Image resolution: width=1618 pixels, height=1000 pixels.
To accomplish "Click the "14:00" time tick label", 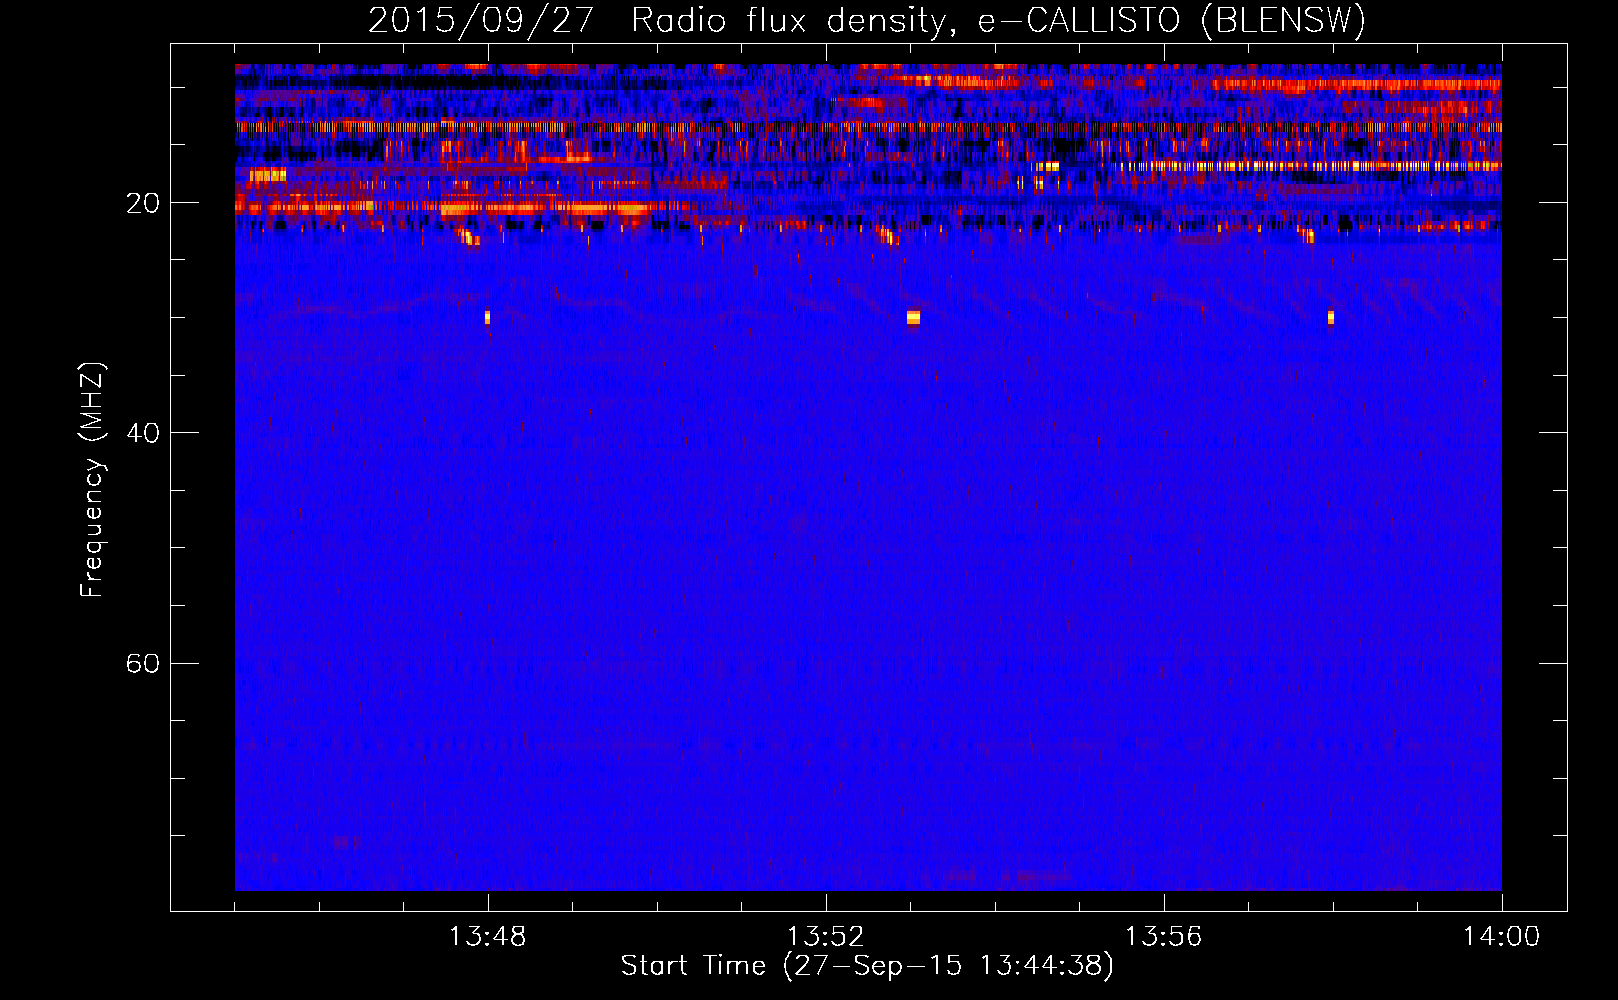I will tap(1501, 937).
